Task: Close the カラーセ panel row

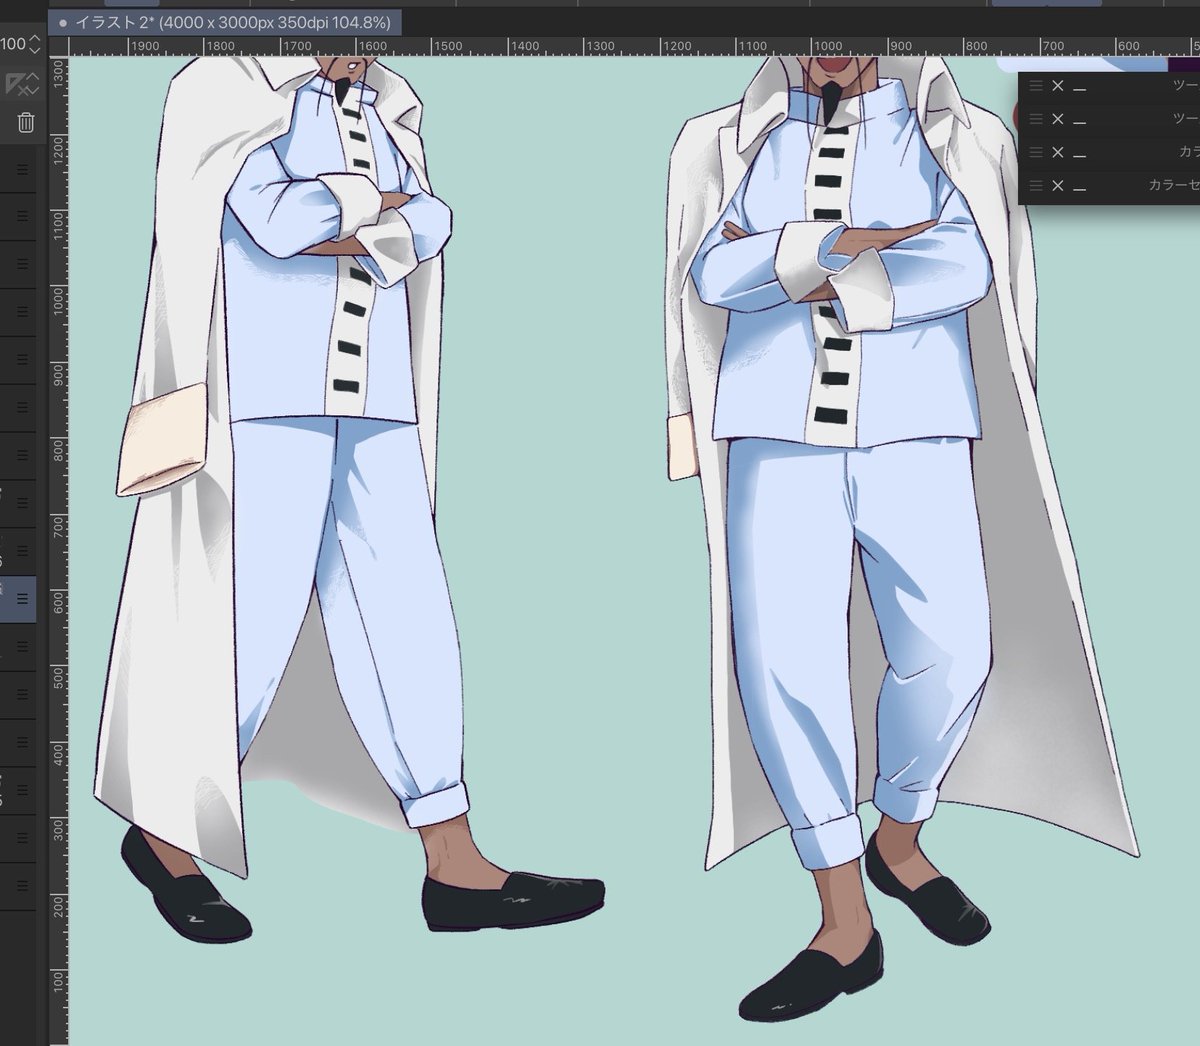Action: pyautogui.click(x=1058, y=186)
